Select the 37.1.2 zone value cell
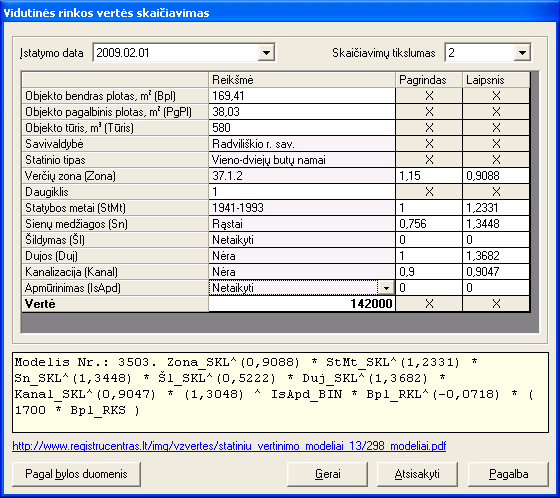The width and height of the screenshot is (560, 498). coord(302,176)
